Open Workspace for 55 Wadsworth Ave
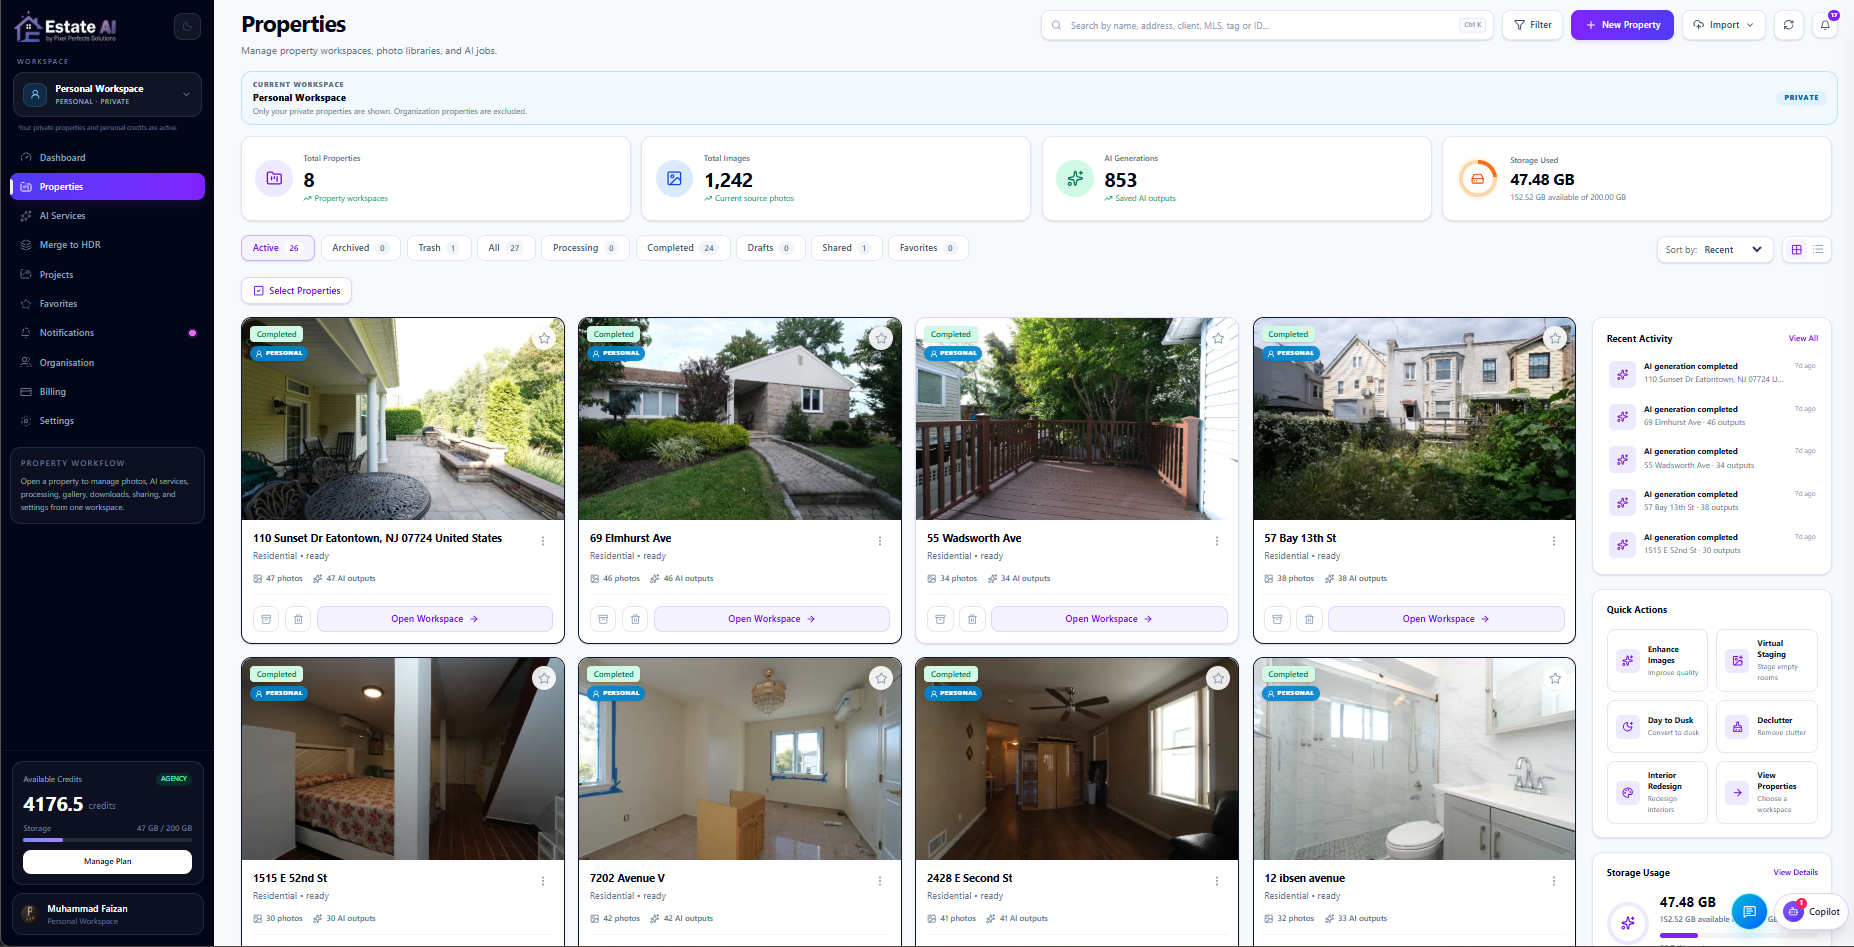This screenshot has width=1854, height=947. click(1109, 619)
